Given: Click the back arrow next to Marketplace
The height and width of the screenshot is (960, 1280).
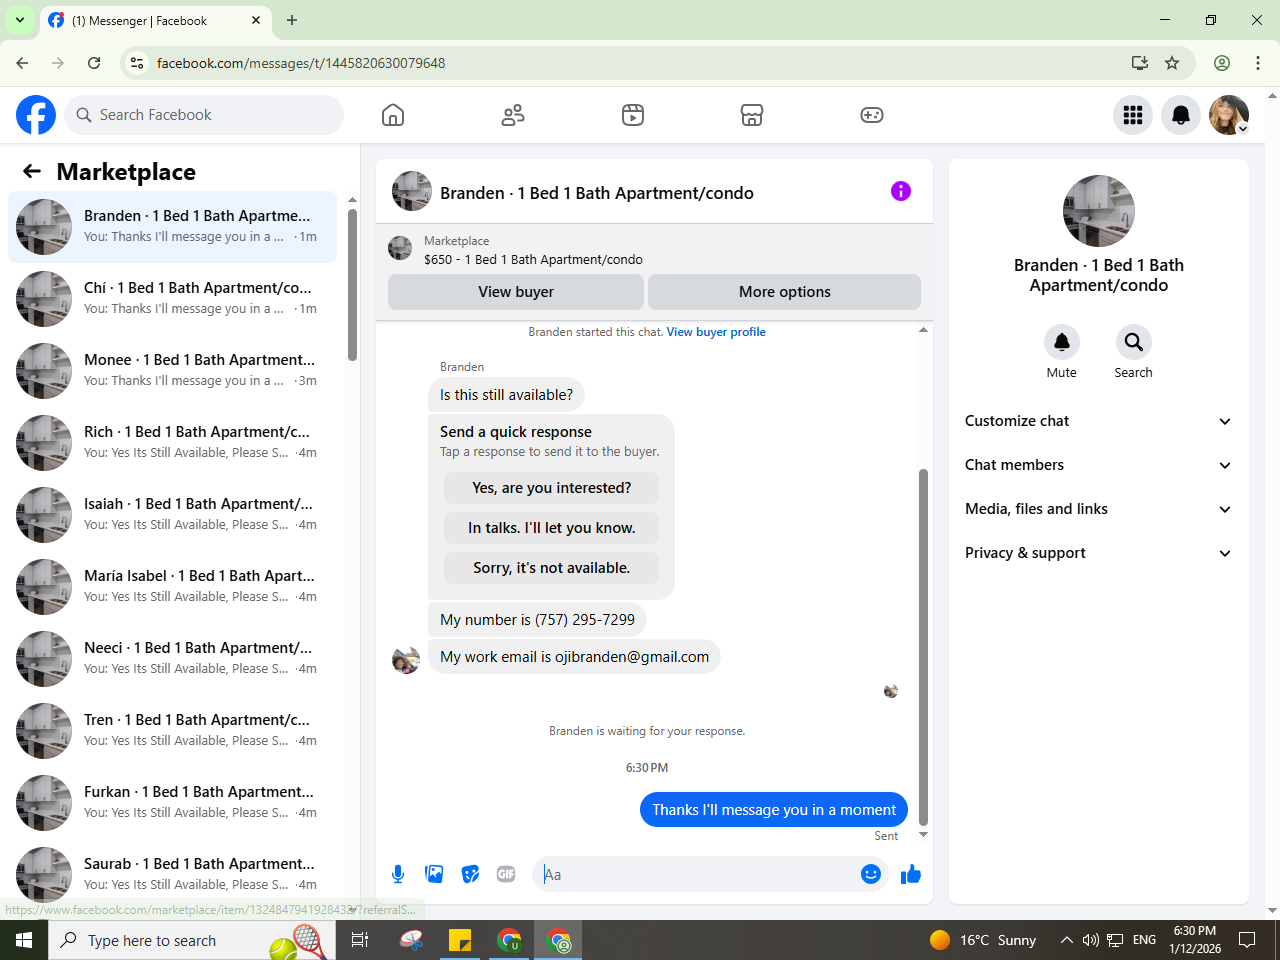Looking at the screenshot, I should tap(32, 171).
